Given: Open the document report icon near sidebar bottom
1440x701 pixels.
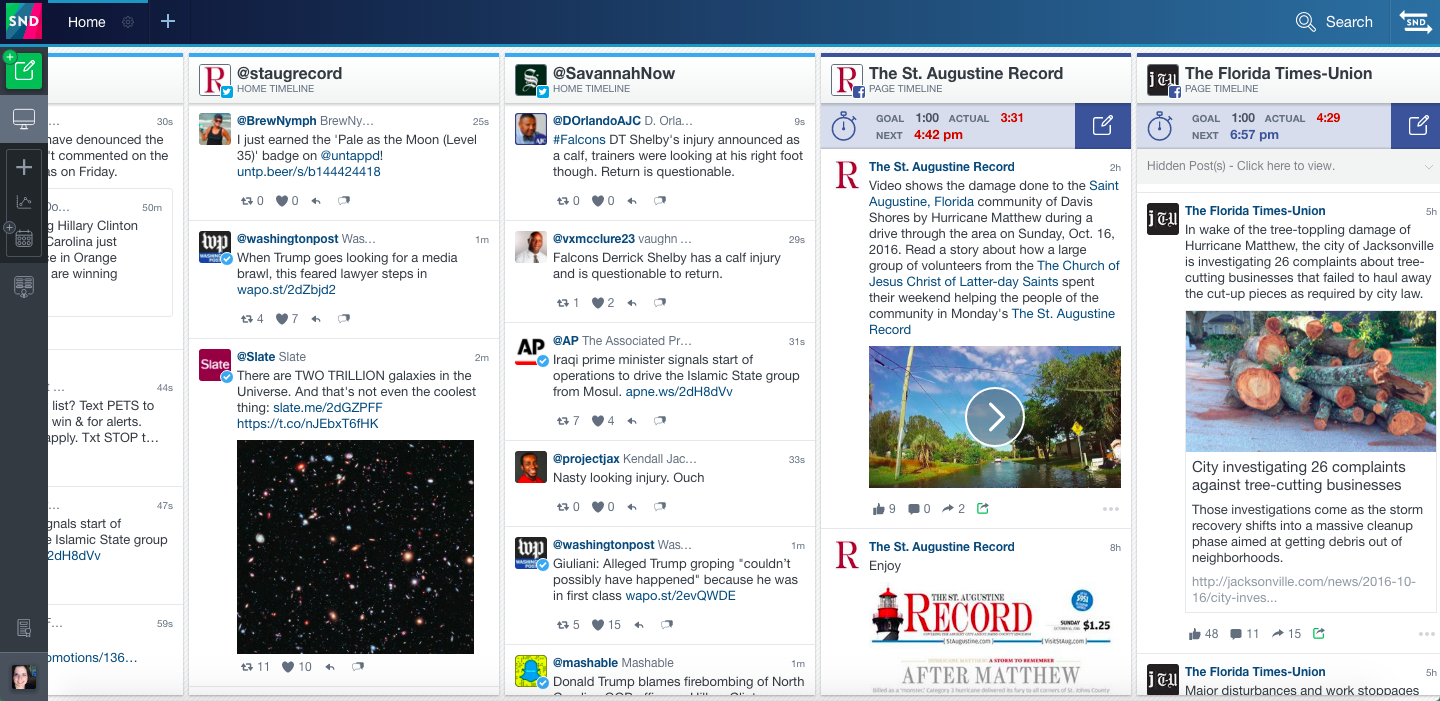Looking at the screenshot, I should [24, 628].
